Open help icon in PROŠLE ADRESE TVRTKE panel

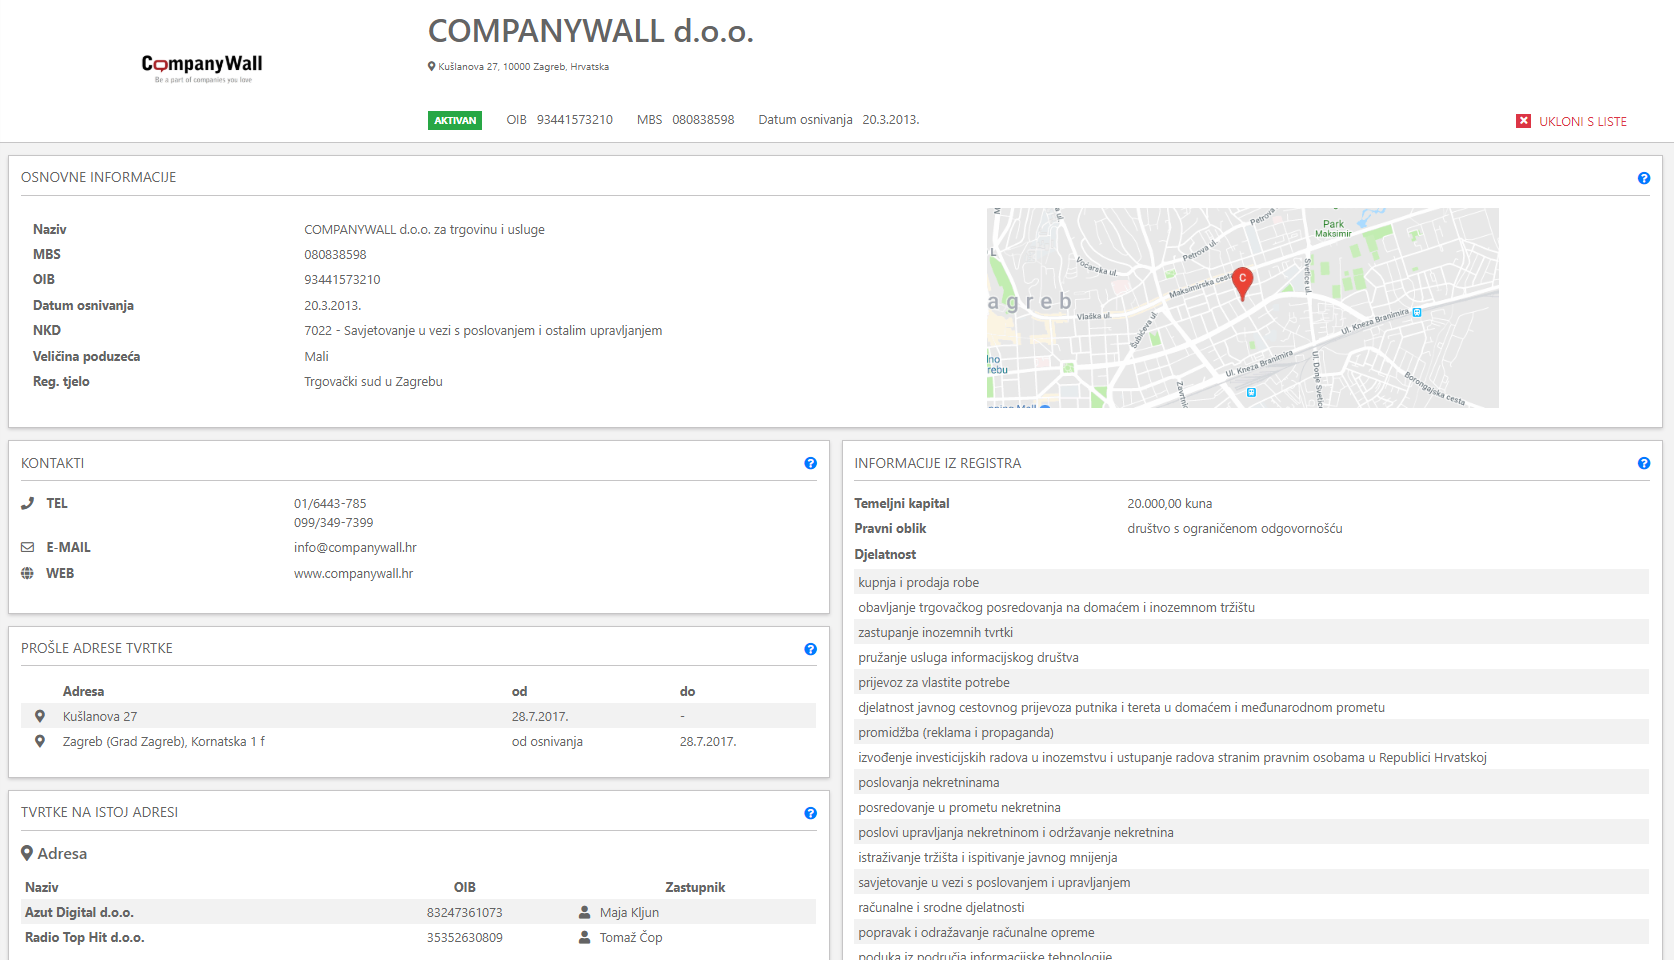point(811,649)
